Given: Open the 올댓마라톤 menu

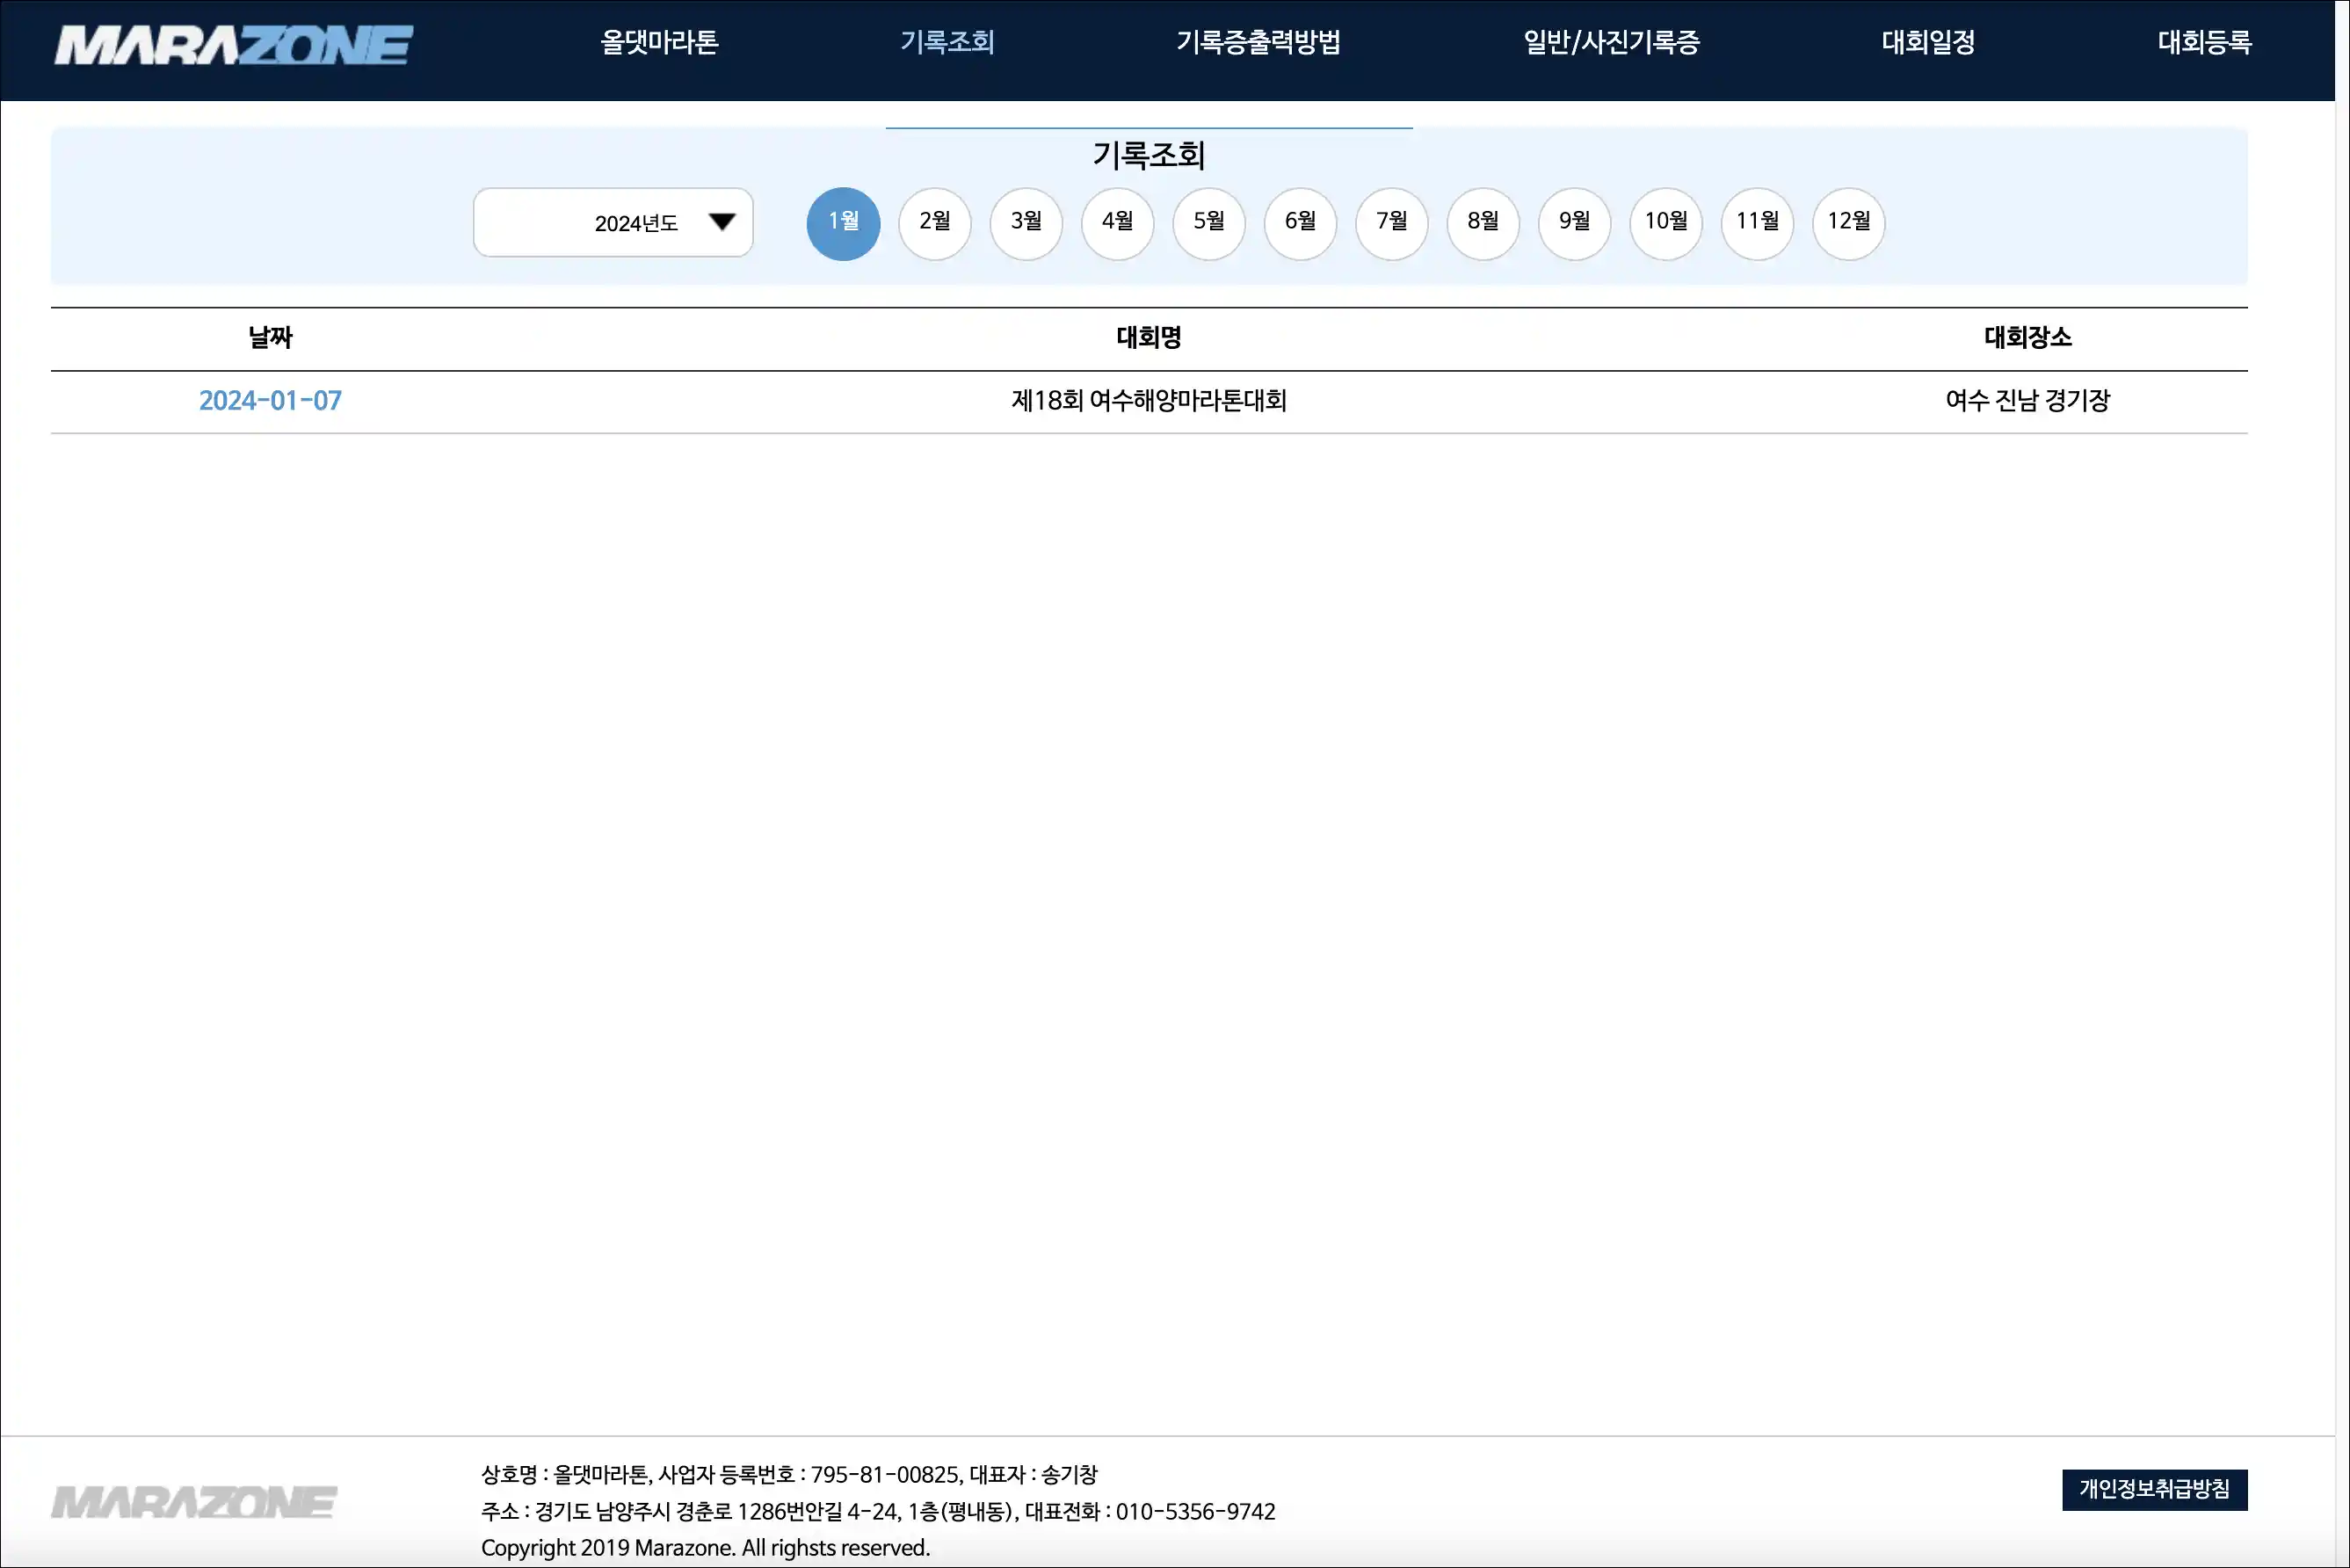Looking at the screenshot, I should coord(659,42).
